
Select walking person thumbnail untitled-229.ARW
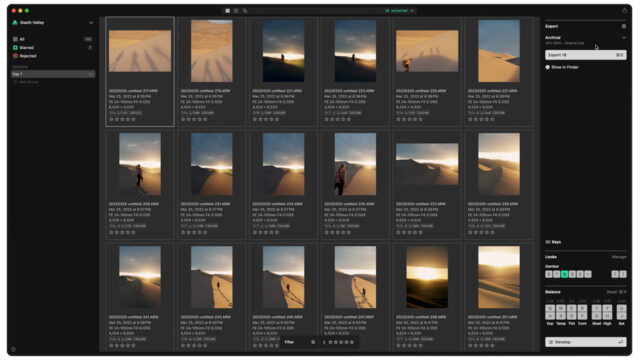[140, 164]
